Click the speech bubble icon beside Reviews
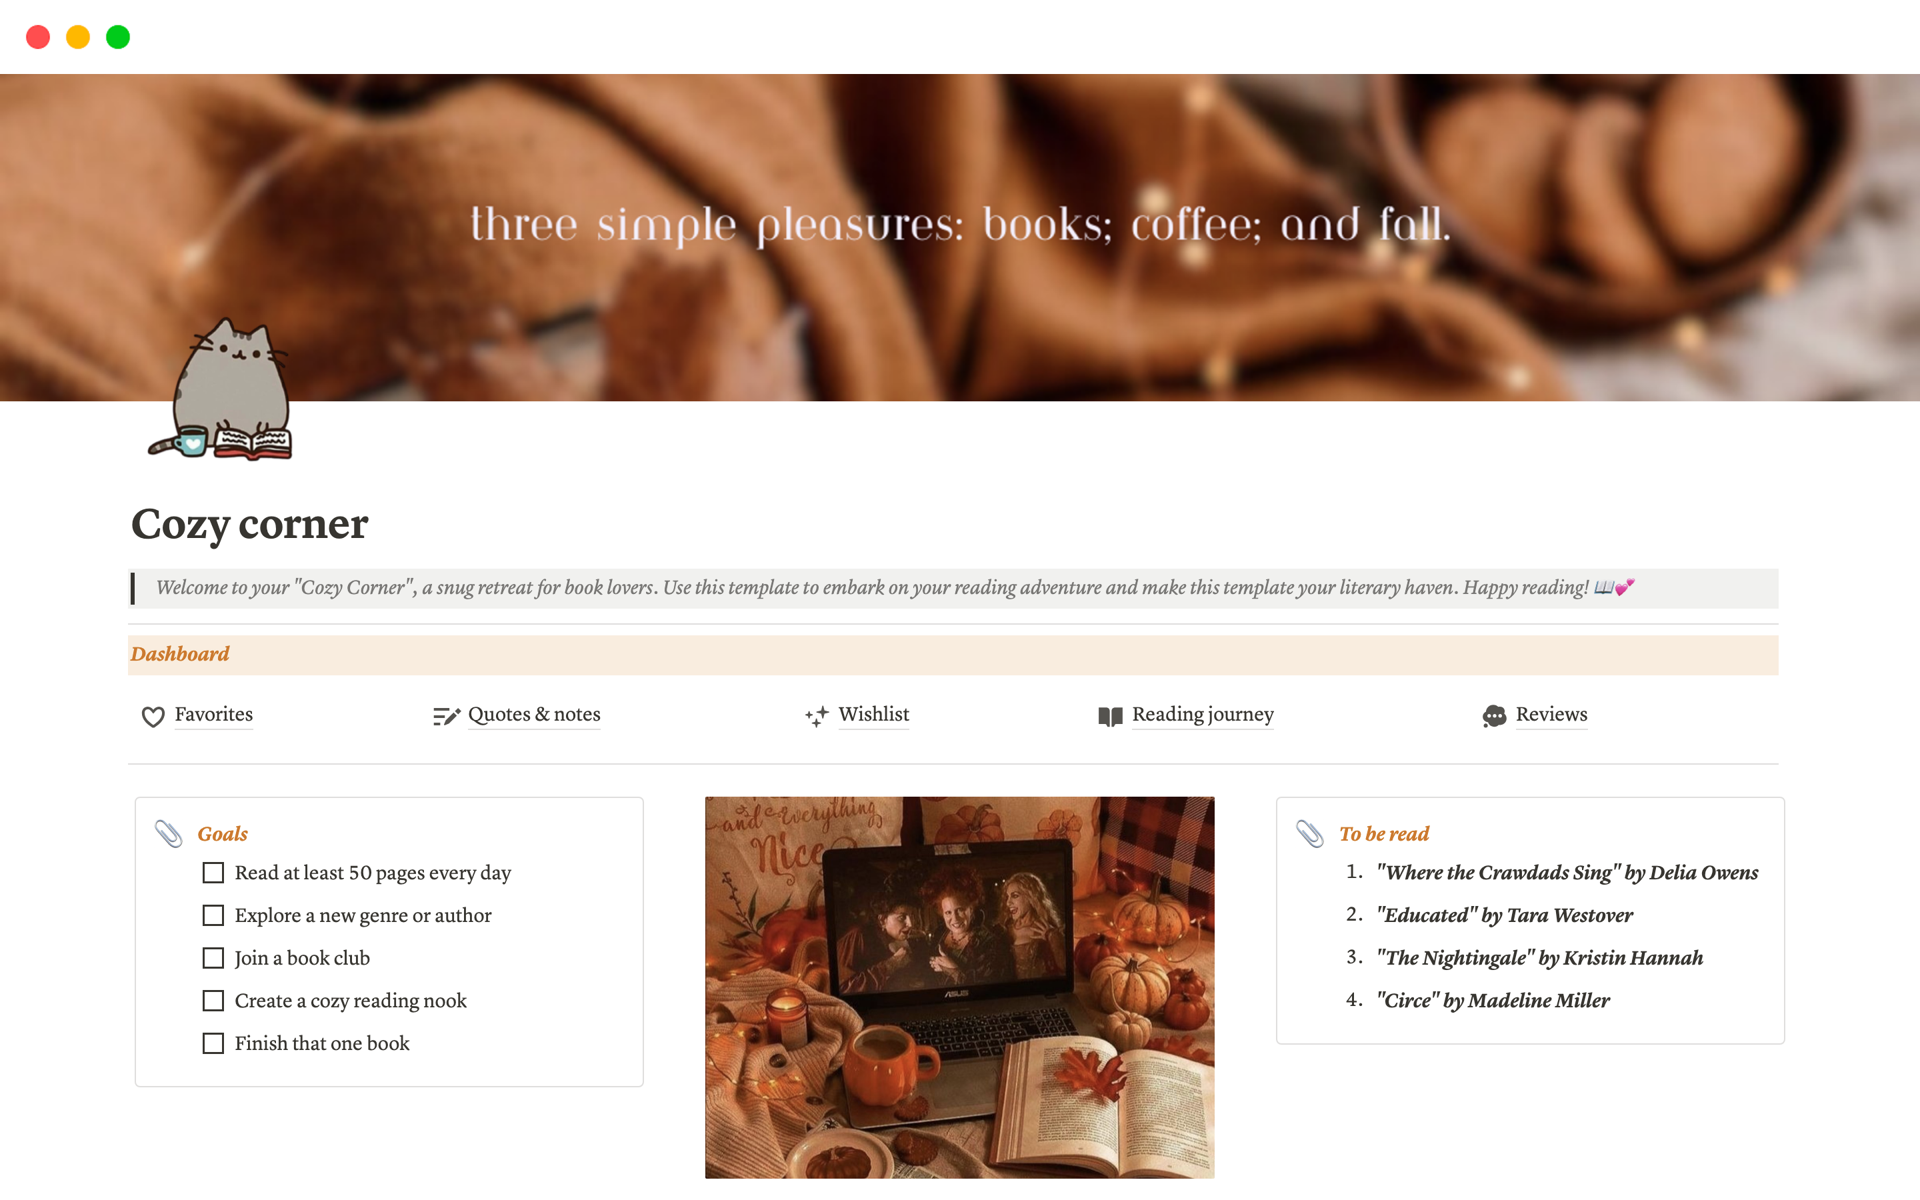 (1494, 716)
